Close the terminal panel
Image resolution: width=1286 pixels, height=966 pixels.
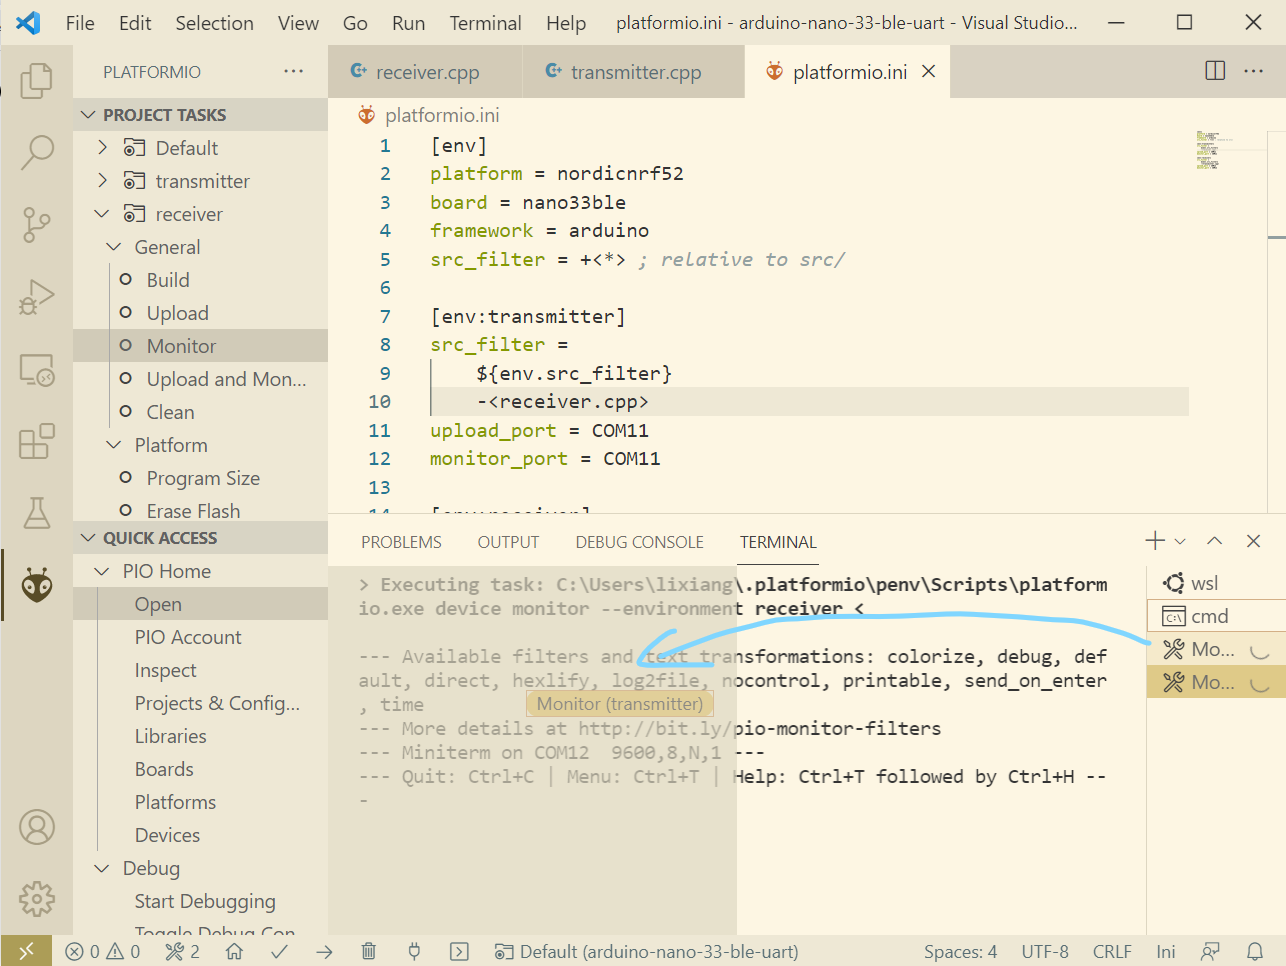pos(1253,541)
